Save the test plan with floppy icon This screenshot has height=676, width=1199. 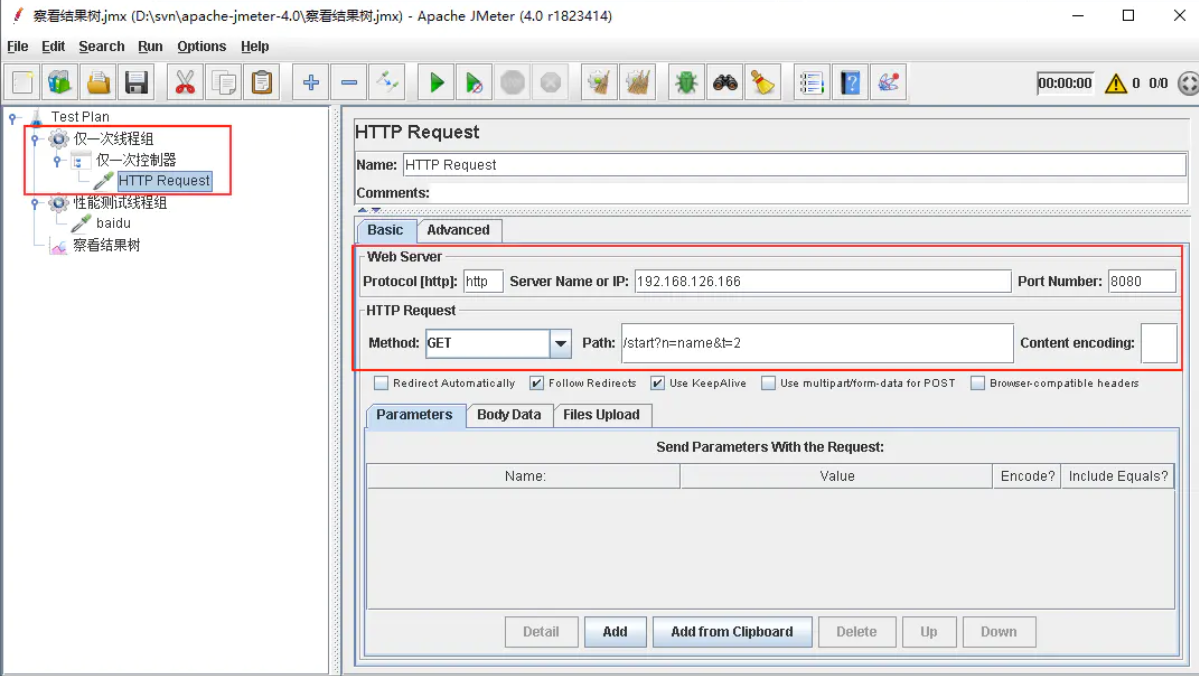click(136, 83)
